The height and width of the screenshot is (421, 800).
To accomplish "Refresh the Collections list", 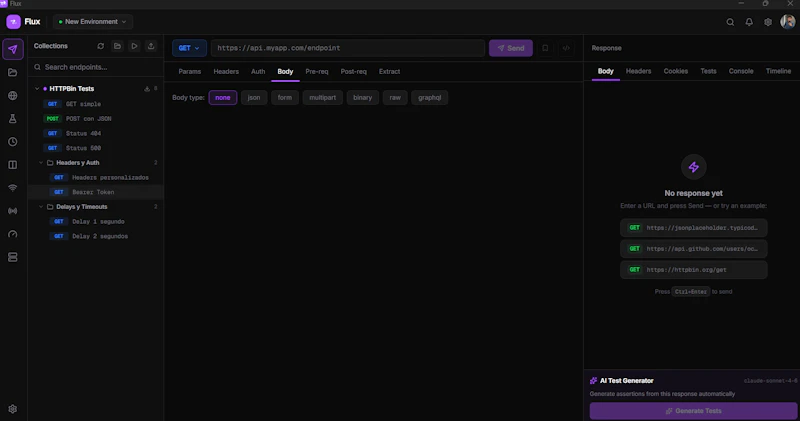I will [x=101, y=46].
